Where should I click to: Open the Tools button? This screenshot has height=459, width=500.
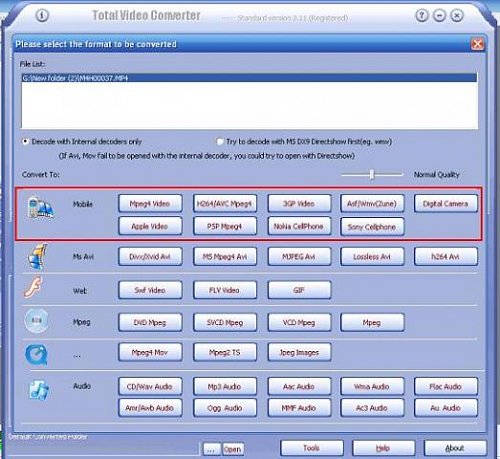pos(312,448)
